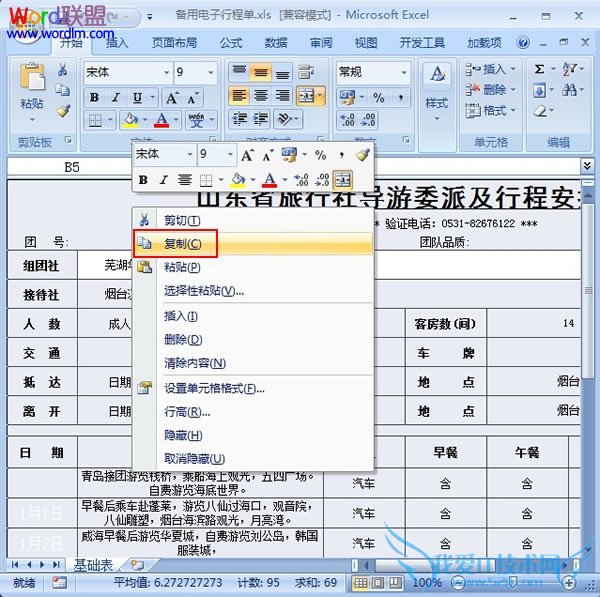Click the Clear eraser icon in editing group
The image size is (600, 597).
point(540,111)
